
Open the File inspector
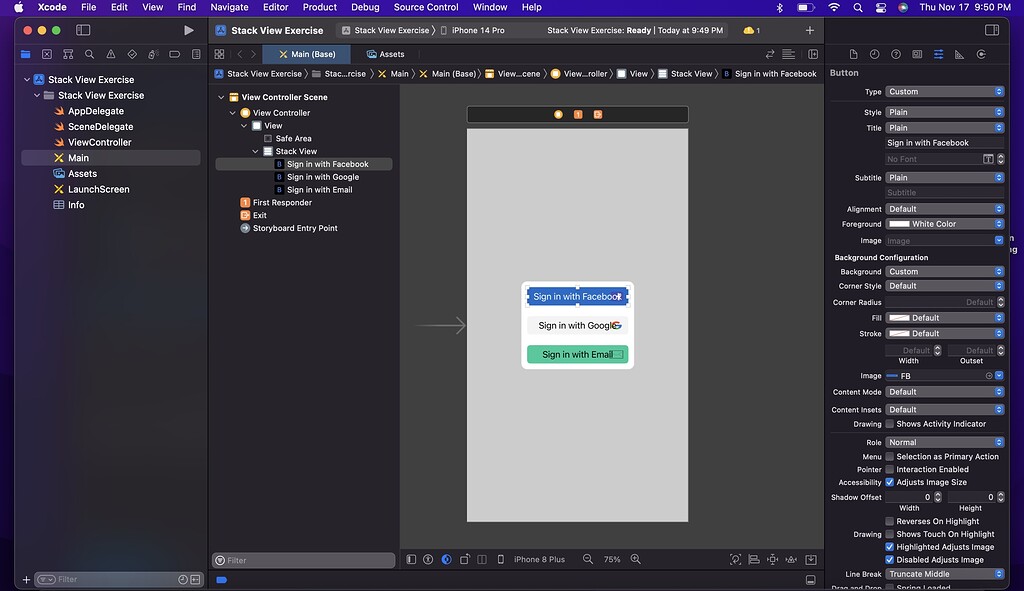coord(854,54)
